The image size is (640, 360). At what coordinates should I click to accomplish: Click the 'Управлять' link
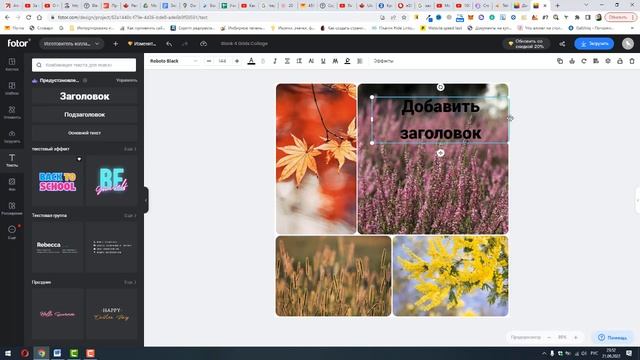click(x=127, y=80)
